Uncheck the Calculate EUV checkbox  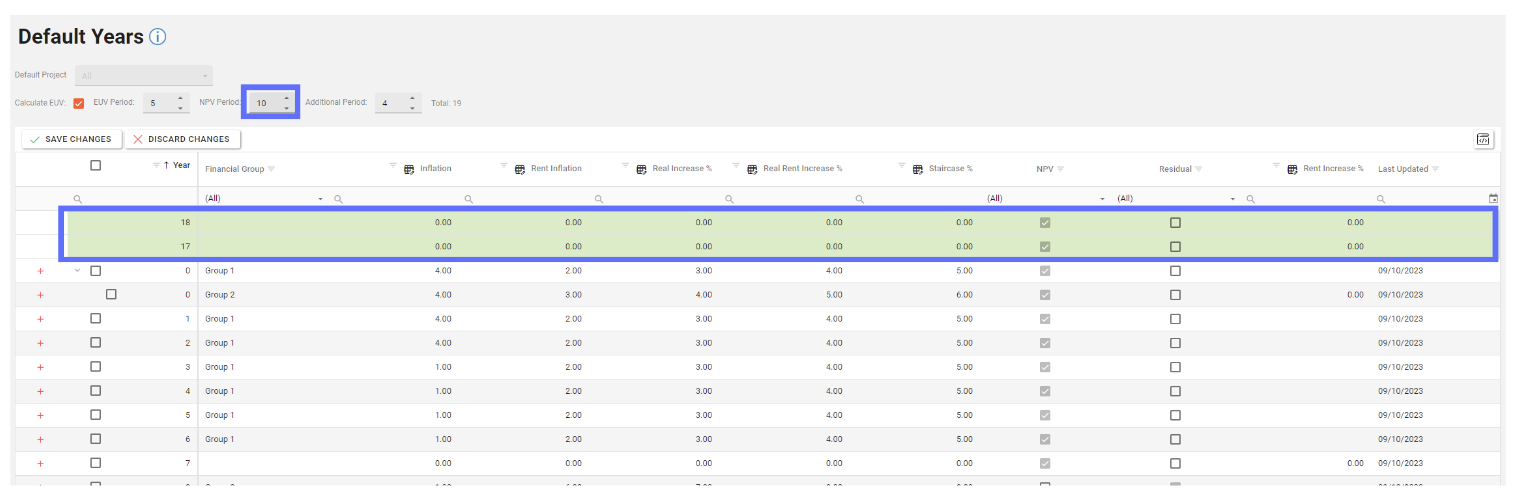tap(78, 103)
